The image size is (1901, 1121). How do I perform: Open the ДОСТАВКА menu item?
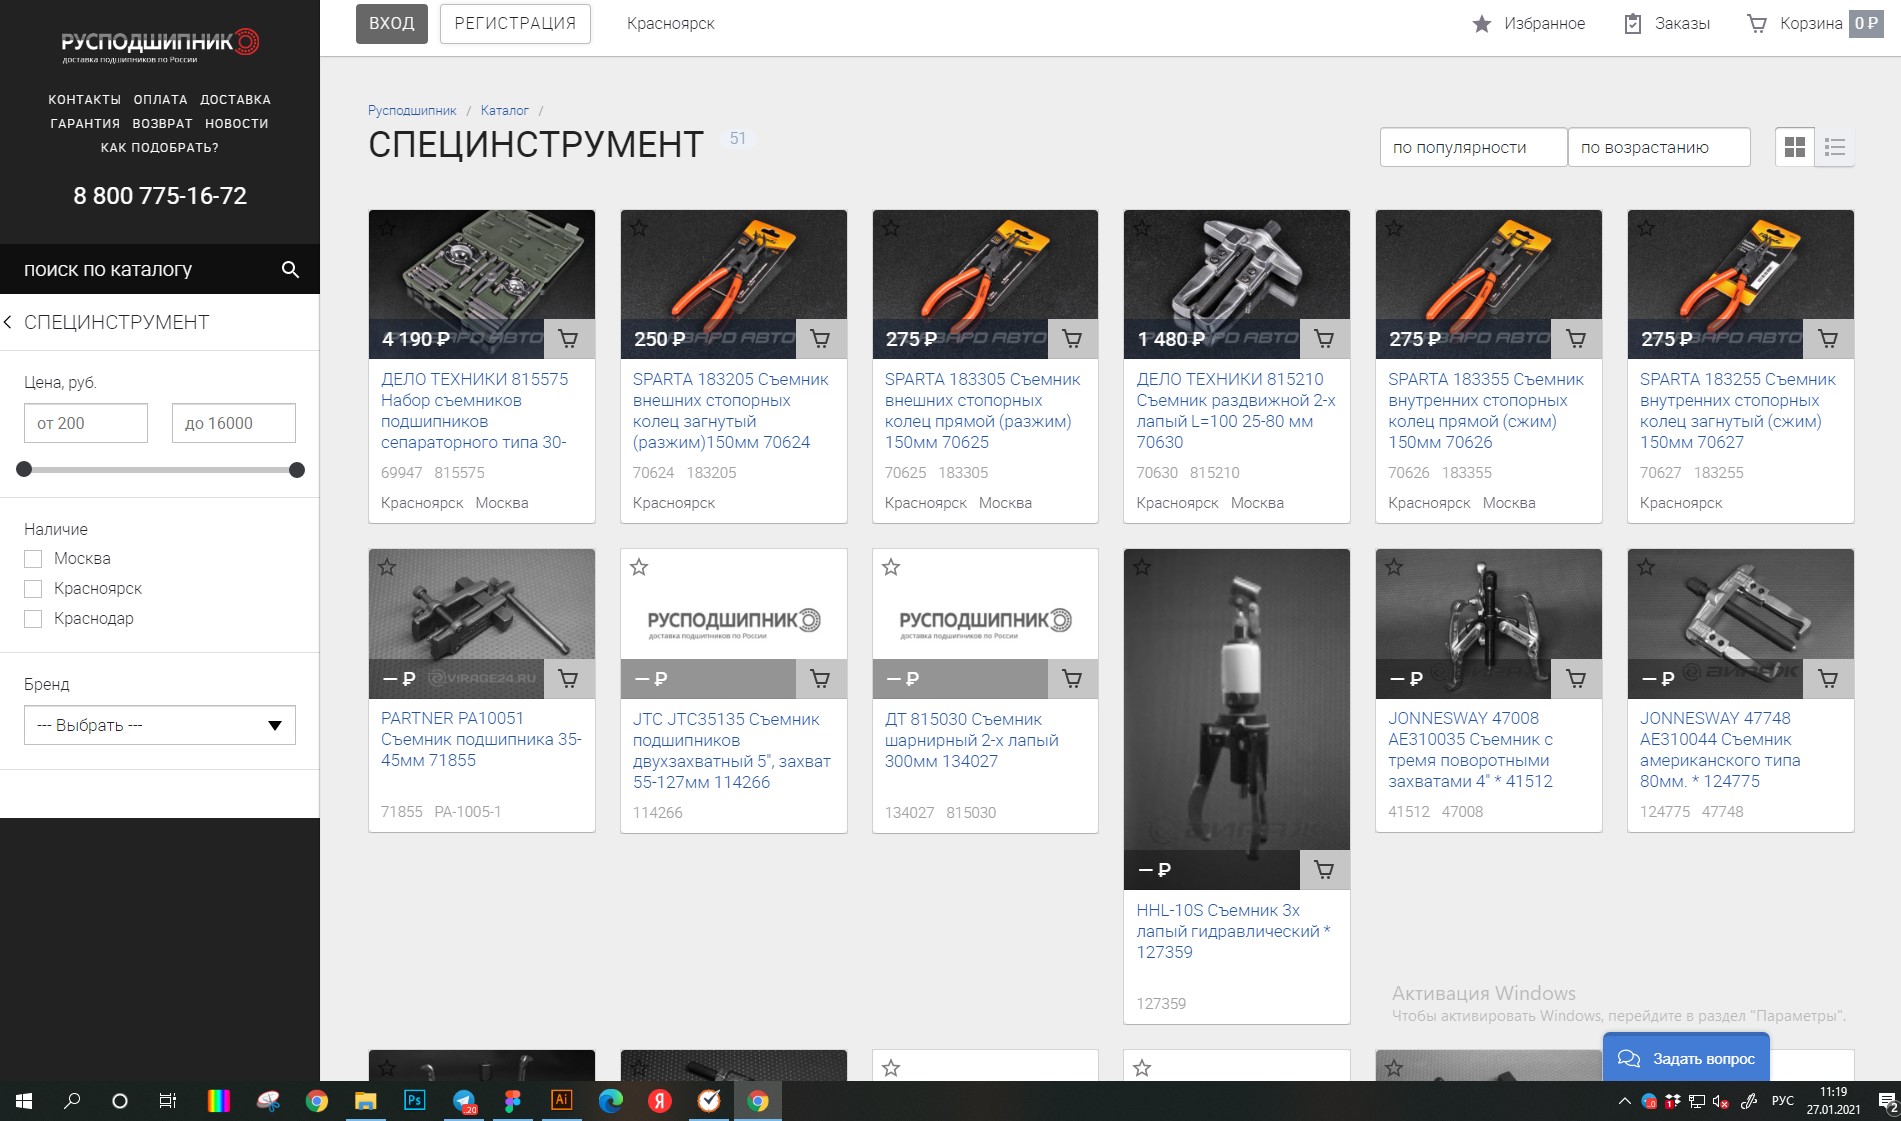(235, 100)
